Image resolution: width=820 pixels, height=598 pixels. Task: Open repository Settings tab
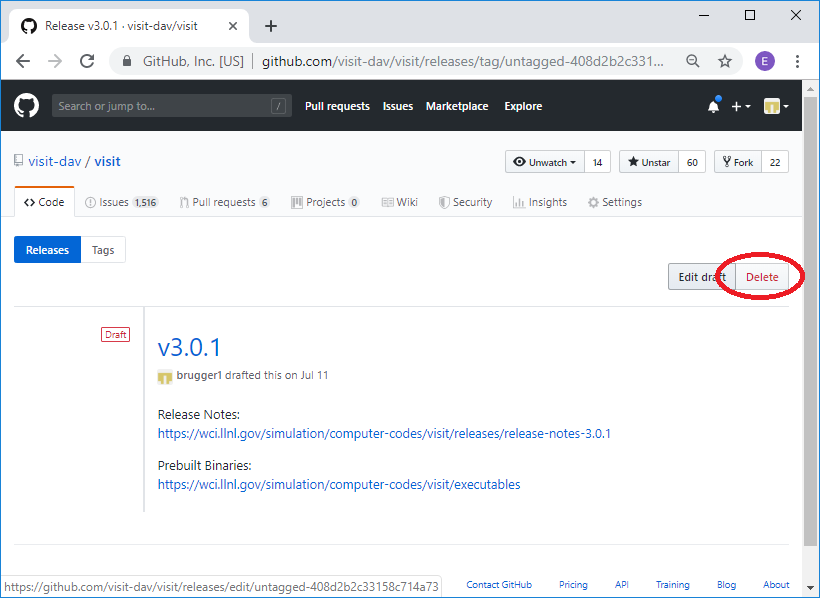[x=614, y=202]
